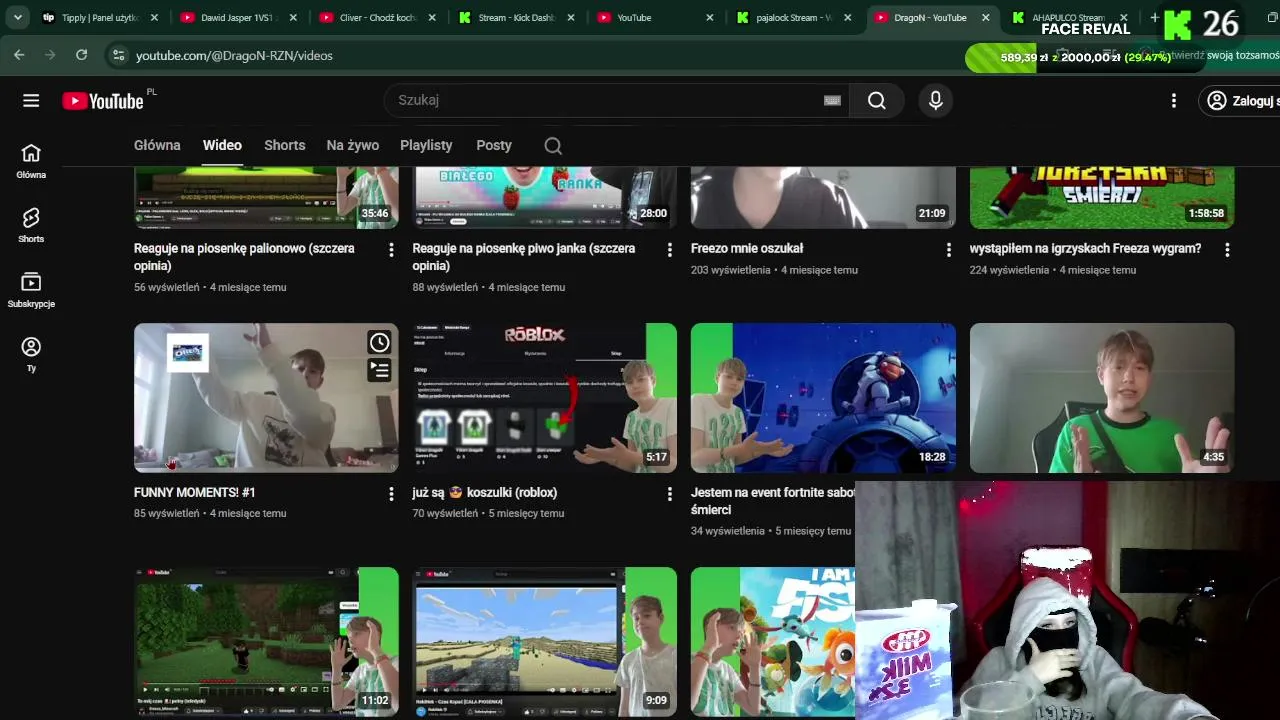
Task: Open the 9:09 Minecraft thumbnail
Action: coord(545,642)
